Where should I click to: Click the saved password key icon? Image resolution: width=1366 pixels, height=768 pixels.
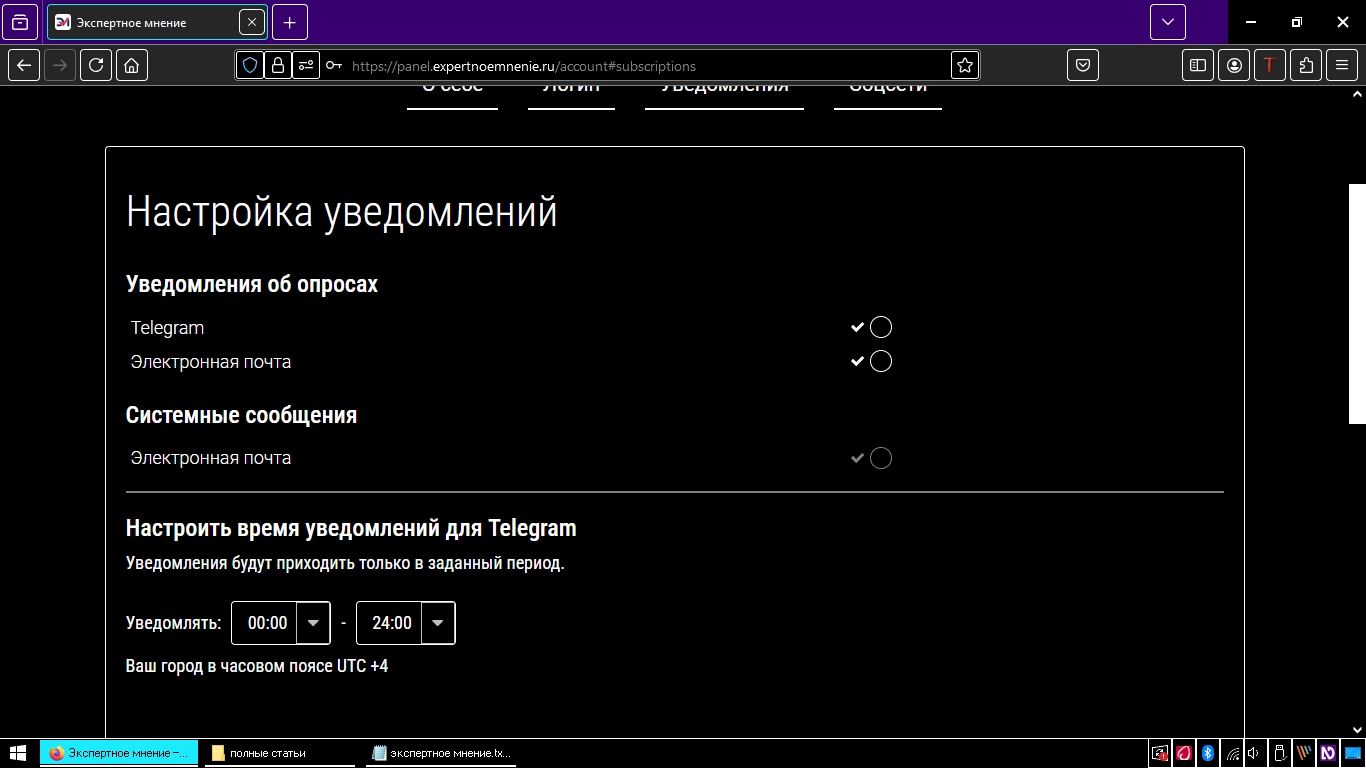click(334, 66)
